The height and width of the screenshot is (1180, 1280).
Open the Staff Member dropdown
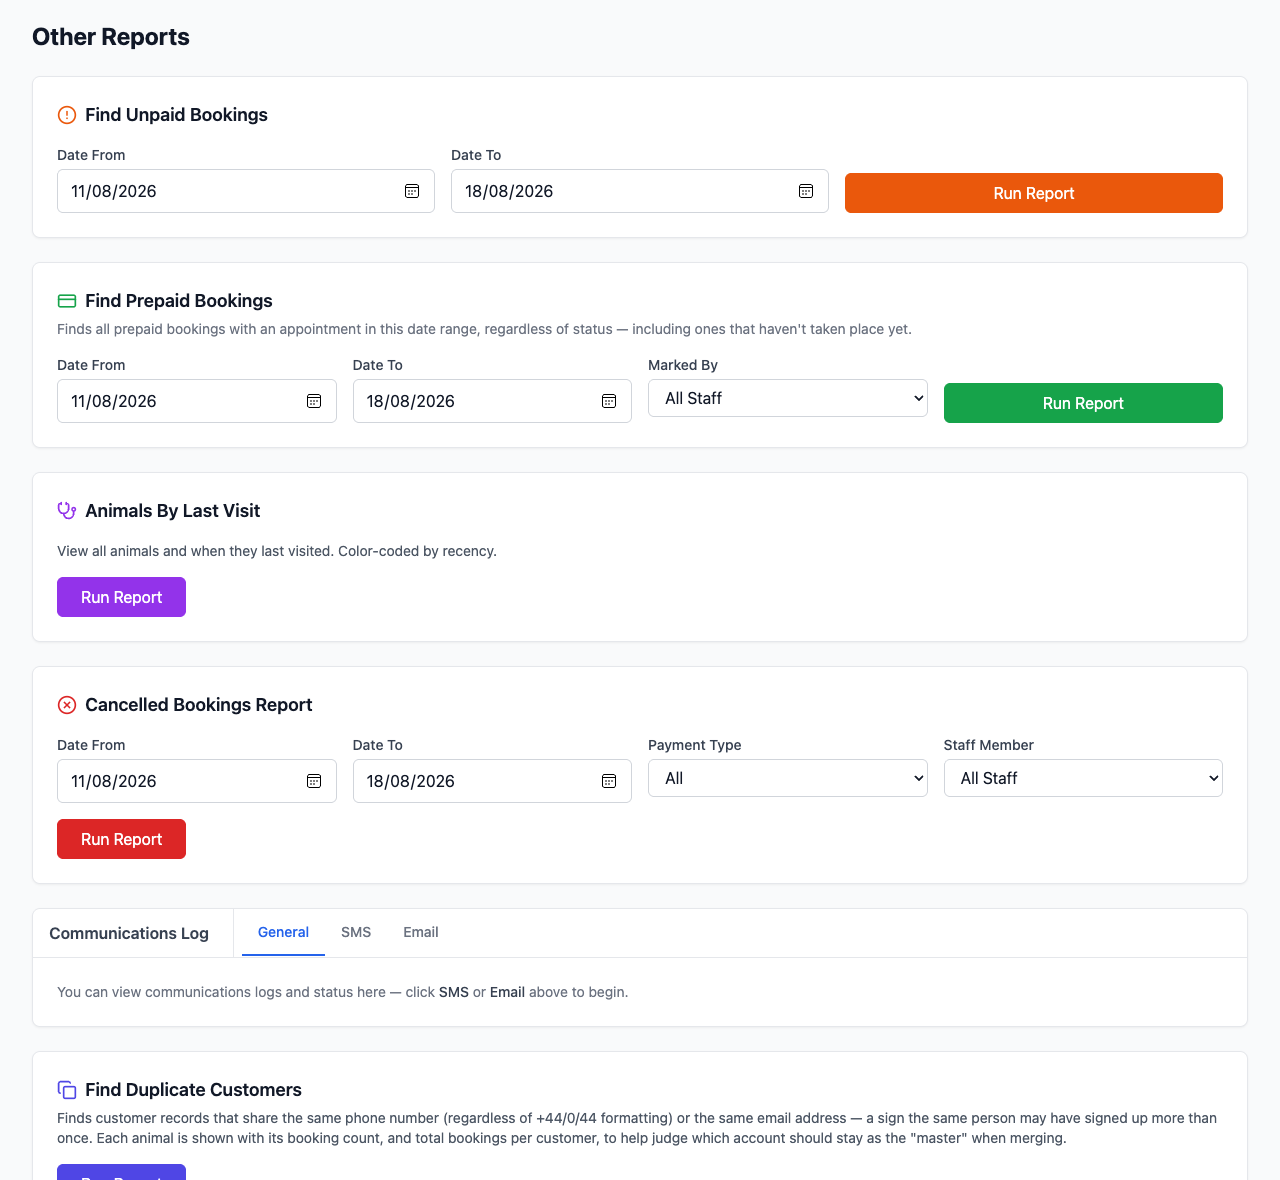pos(1083,778)
